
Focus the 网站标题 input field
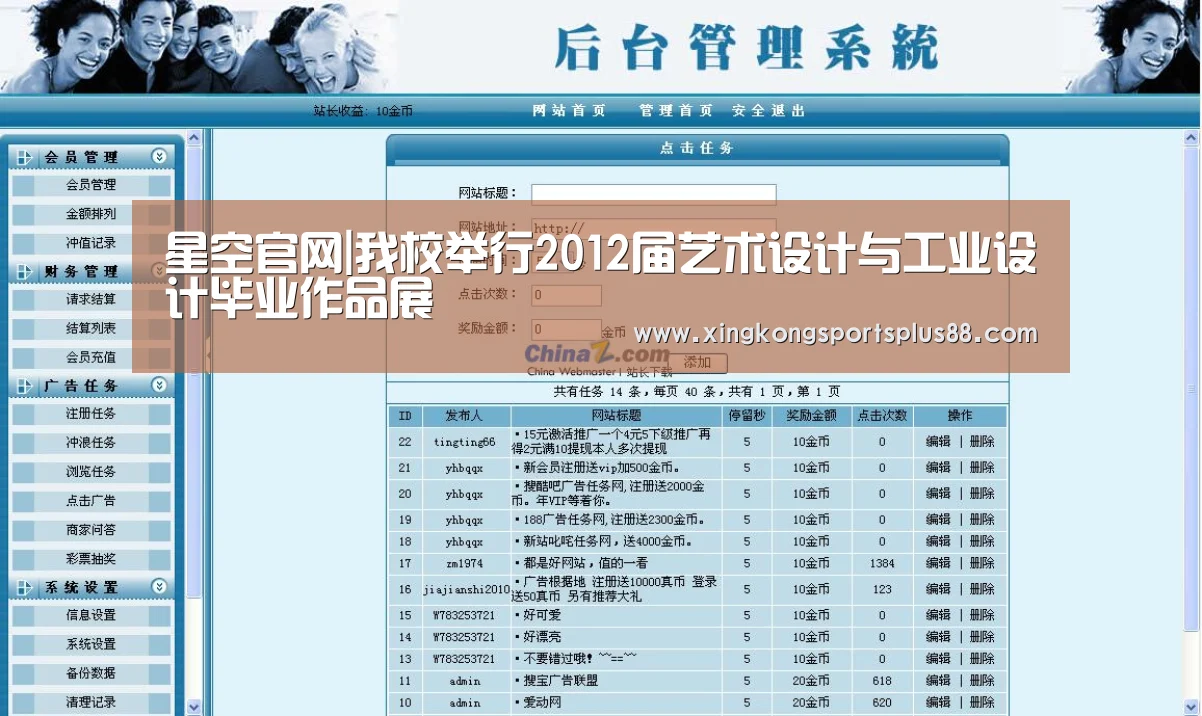tap(654, 194)
